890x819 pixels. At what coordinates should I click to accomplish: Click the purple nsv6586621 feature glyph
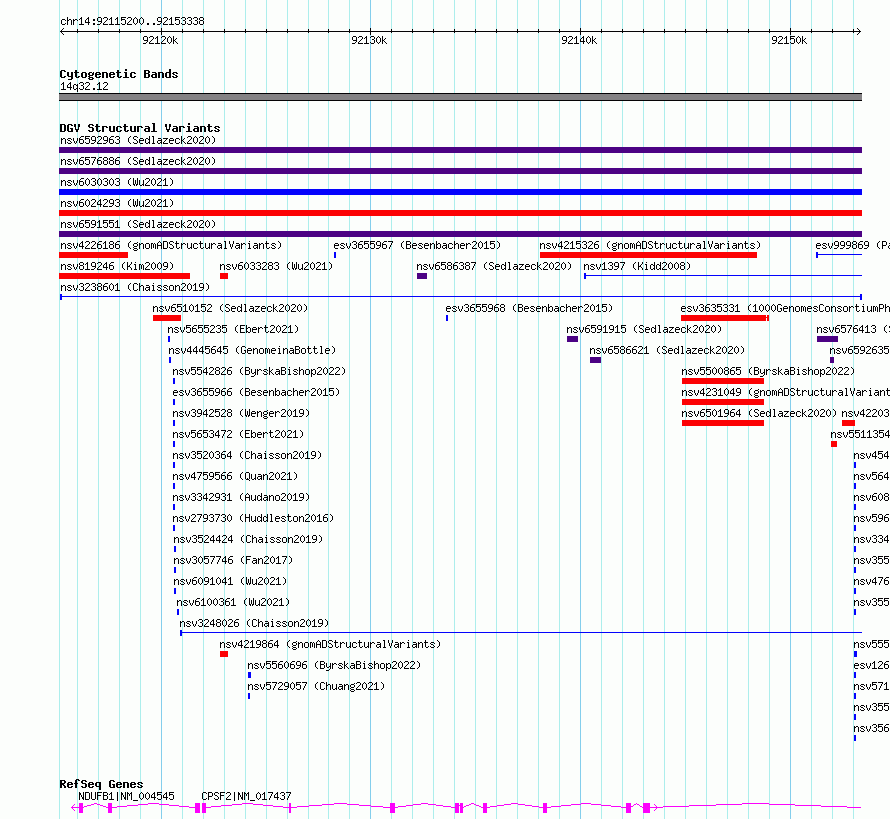[x=595, y=360]
